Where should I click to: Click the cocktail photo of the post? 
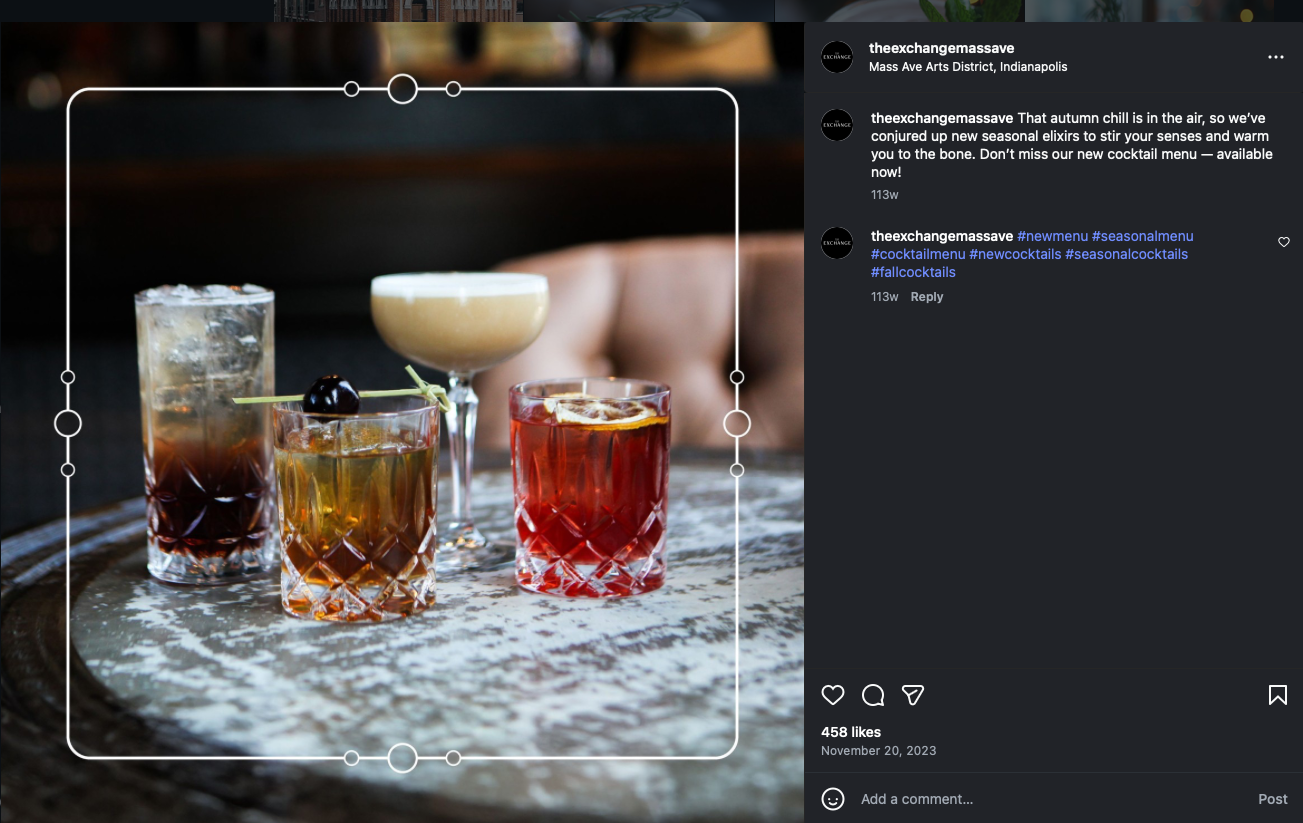coord(402,422)
